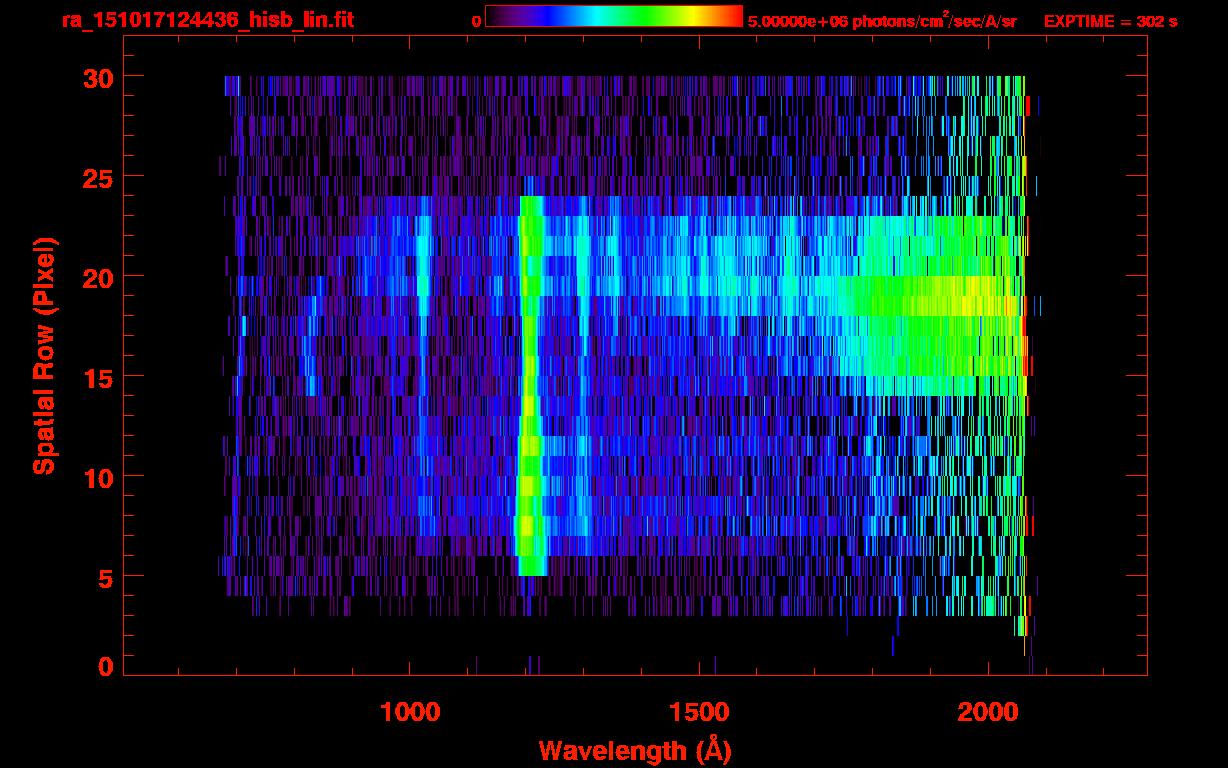Click the x-axis tick label 2000
1228x768 pixels.
click(x=988, y=712)
